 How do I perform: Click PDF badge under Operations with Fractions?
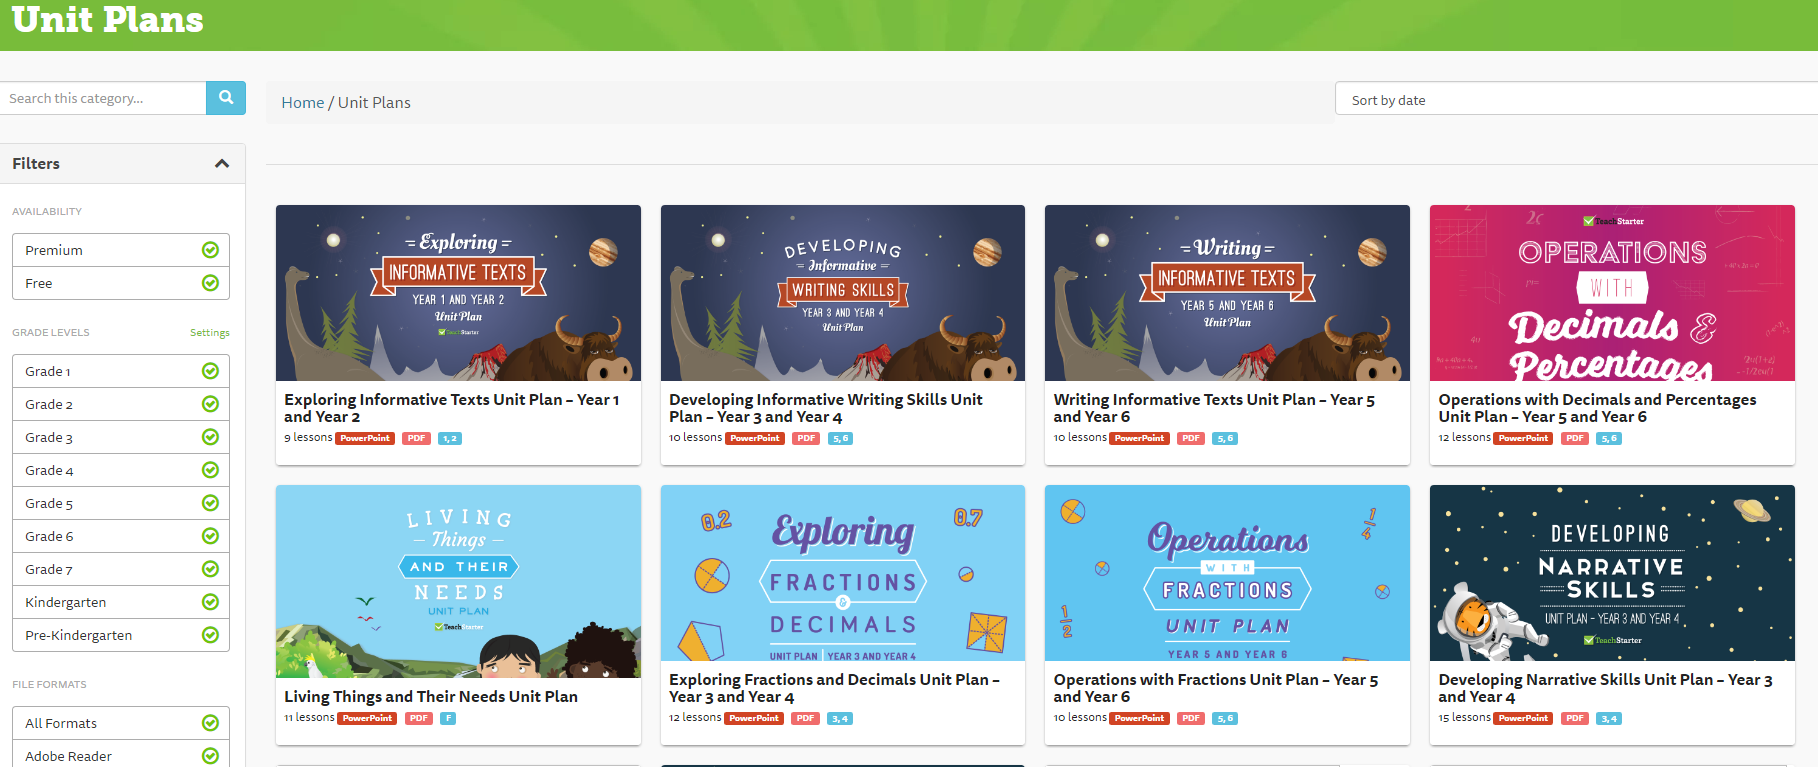[1190, 718]
